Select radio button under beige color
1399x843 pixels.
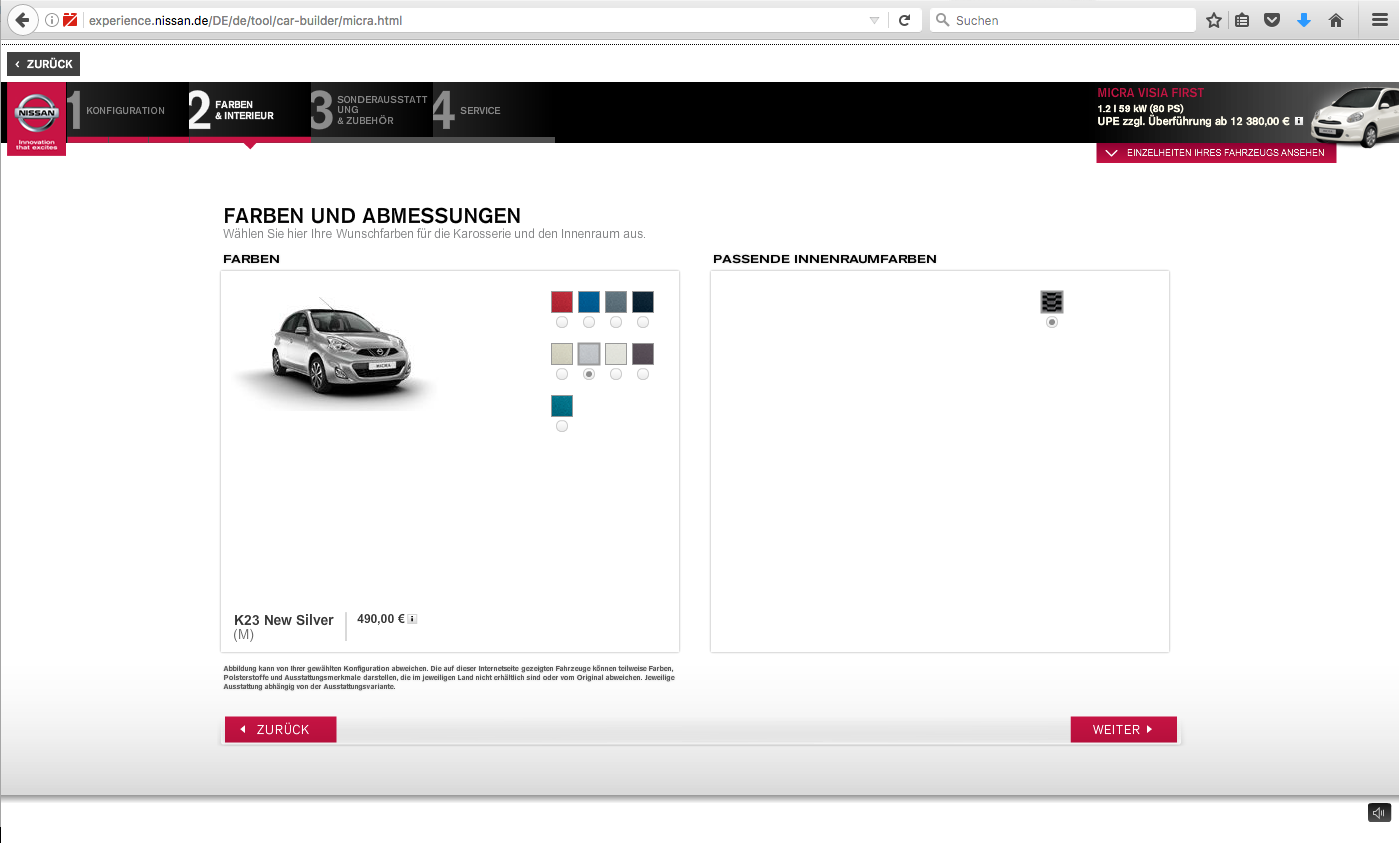[x=562, y=374]
